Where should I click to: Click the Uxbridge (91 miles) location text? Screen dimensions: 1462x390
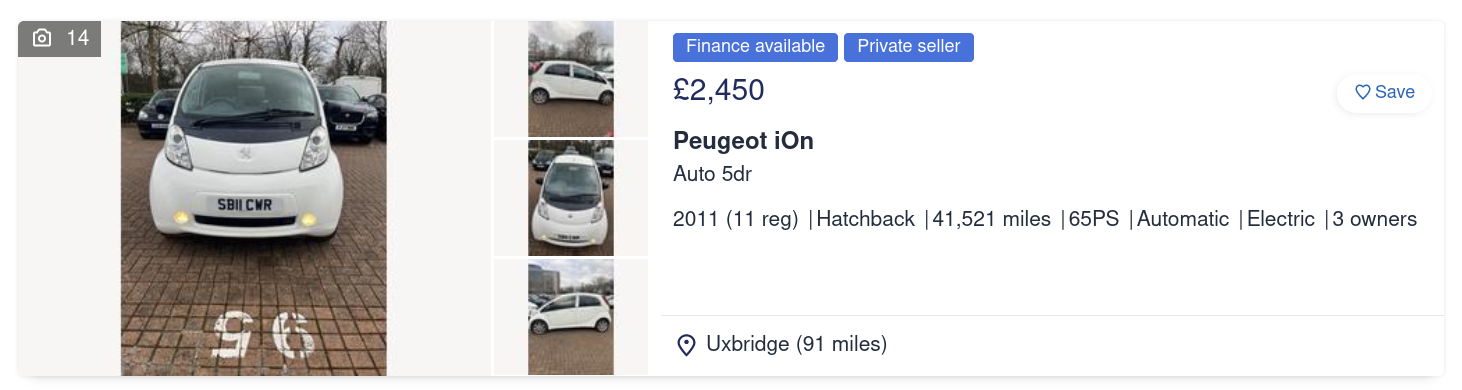pos(796,345)
